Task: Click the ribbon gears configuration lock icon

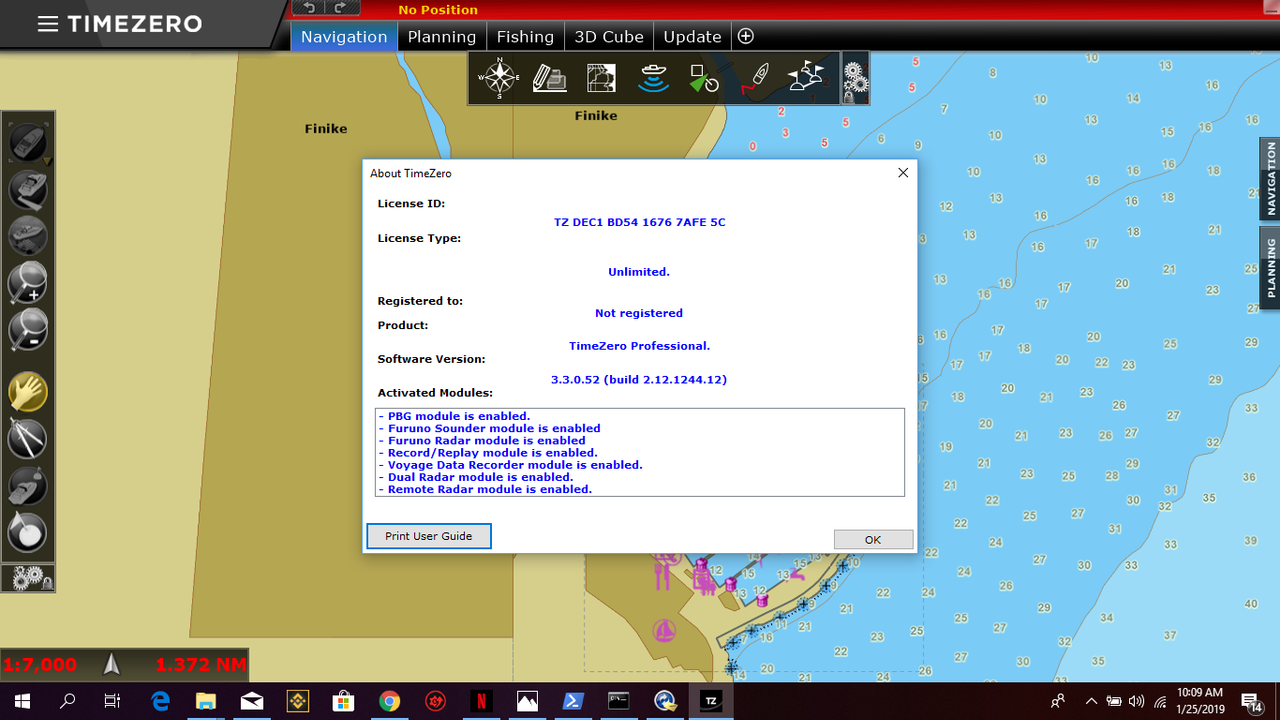Action: point(854,78)
